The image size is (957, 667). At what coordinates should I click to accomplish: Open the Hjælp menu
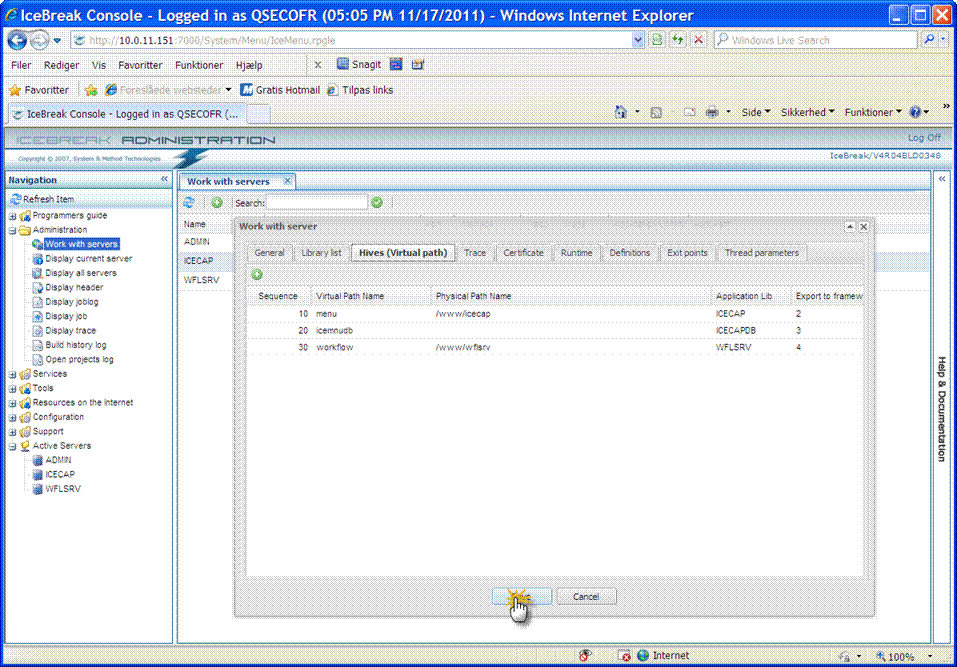[x=249, y=65]
